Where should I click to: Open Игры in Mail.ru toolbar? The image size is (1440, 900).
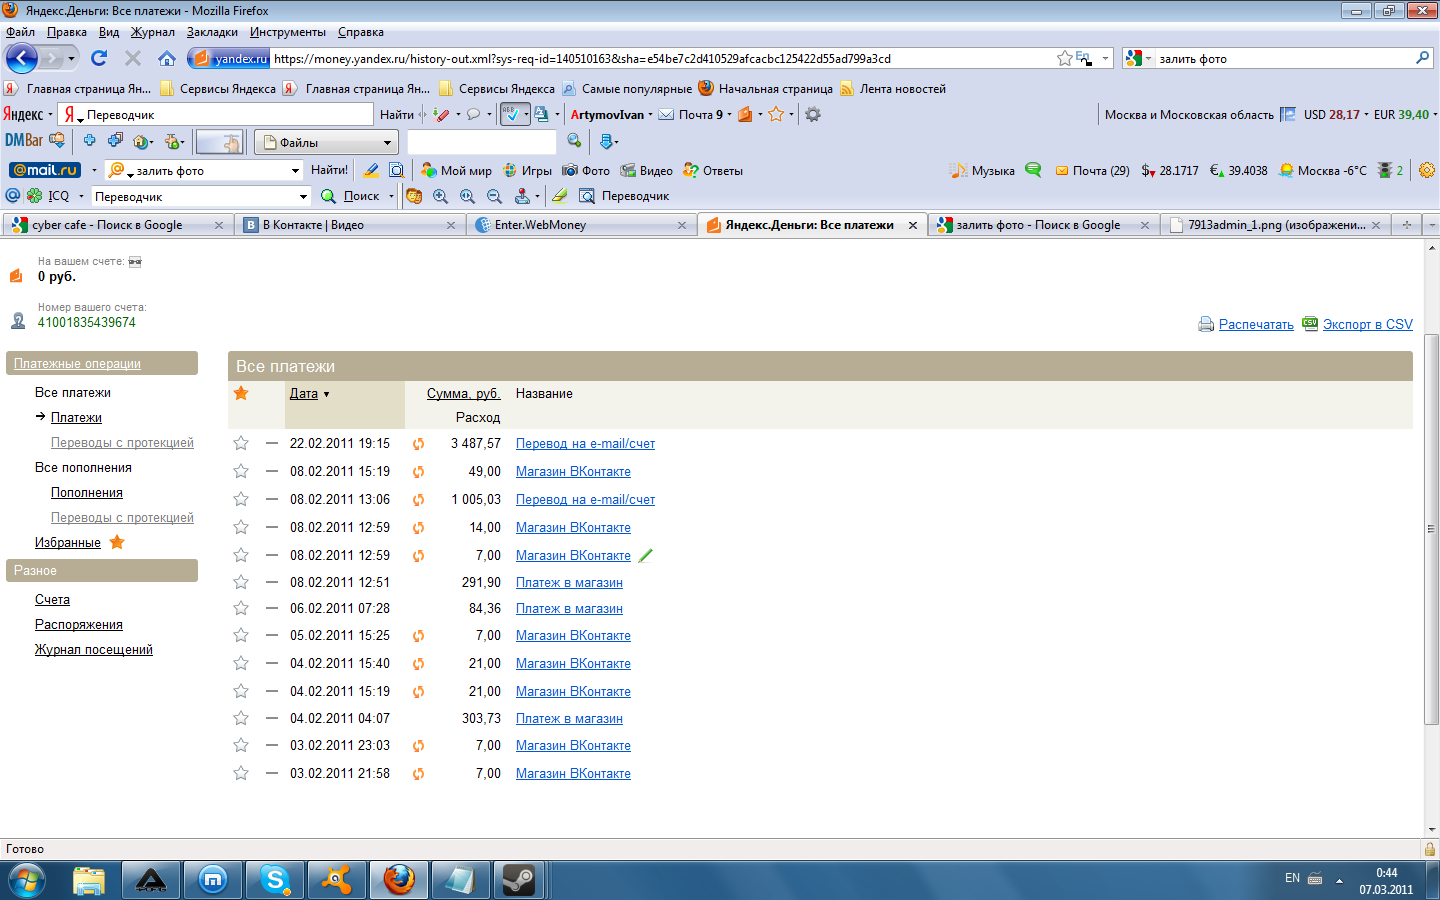pos(527,170)
